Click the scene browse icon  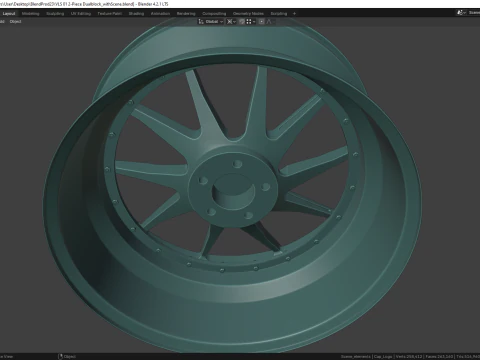tap(461, 13)
